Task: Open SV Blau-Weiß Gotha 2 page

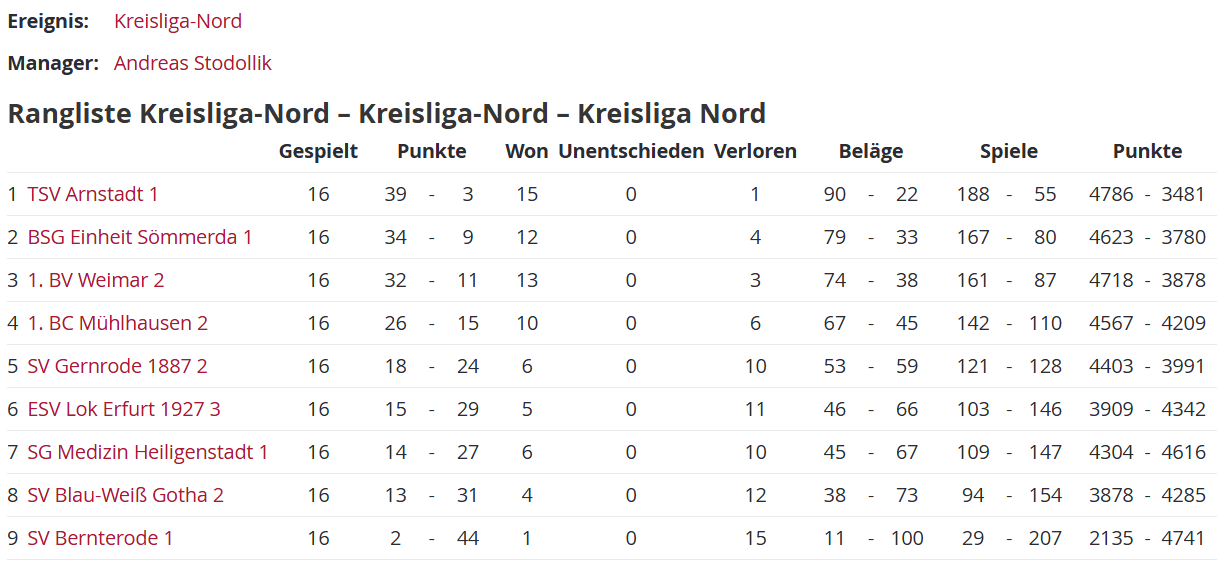Action: [x=126, y=495]
